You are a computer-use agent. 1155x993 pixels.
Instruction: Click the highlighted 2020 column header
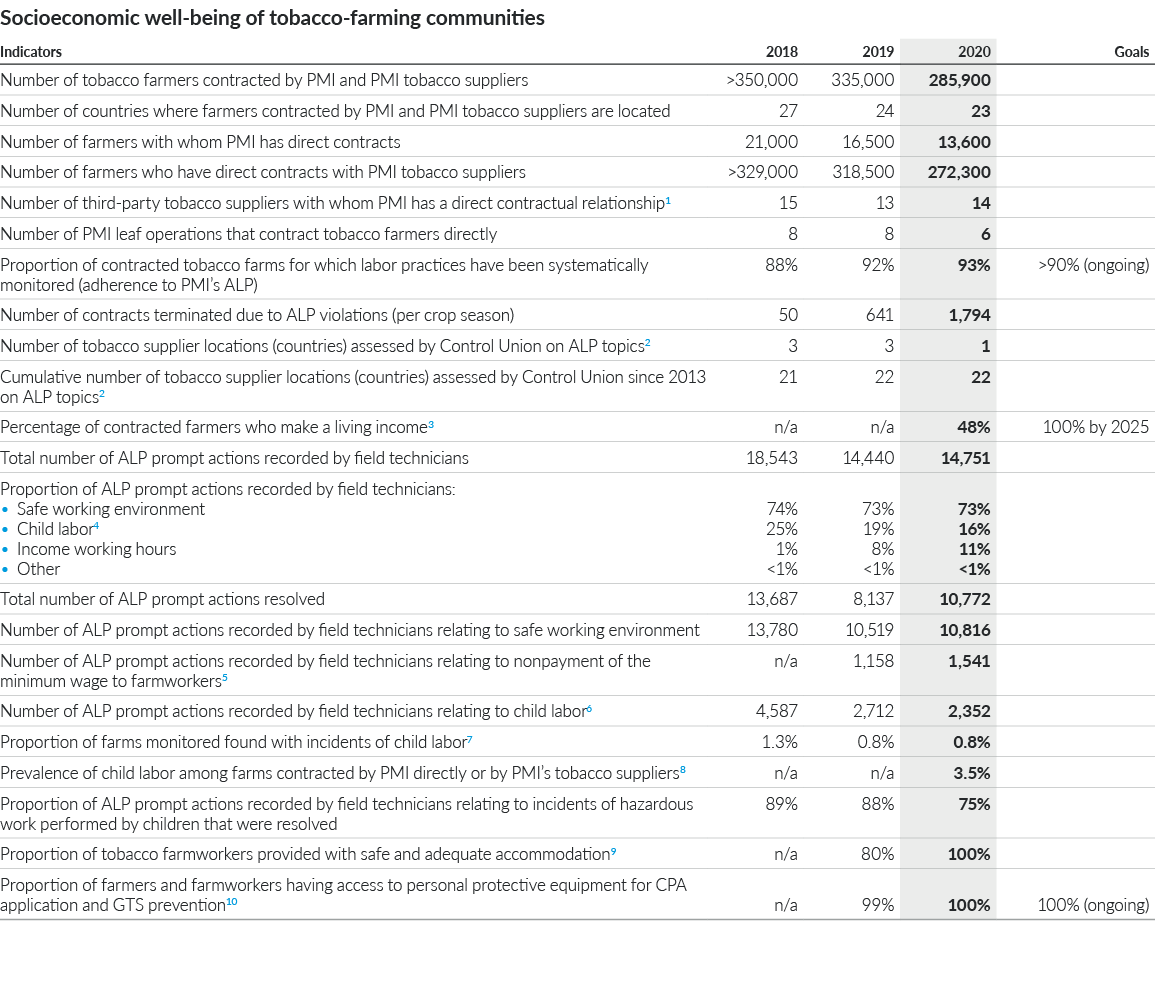(974, 52)
